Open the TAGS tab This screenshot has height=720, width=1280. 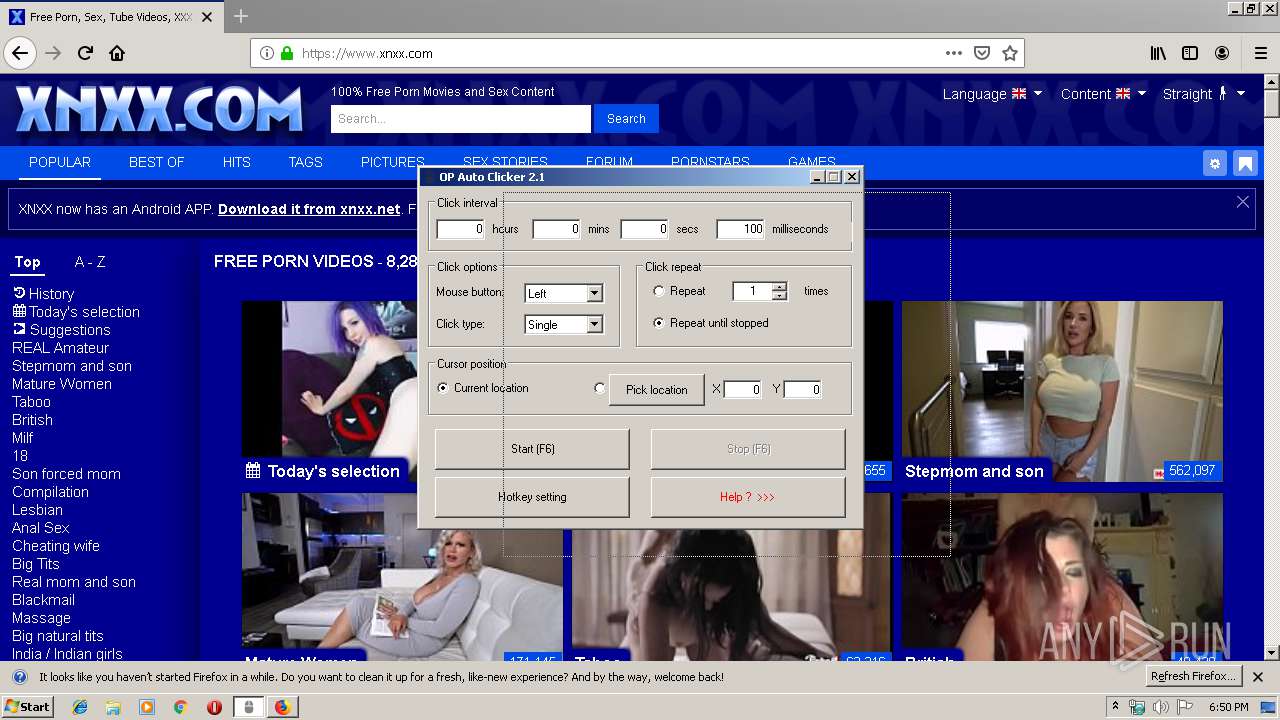[306, 162]
